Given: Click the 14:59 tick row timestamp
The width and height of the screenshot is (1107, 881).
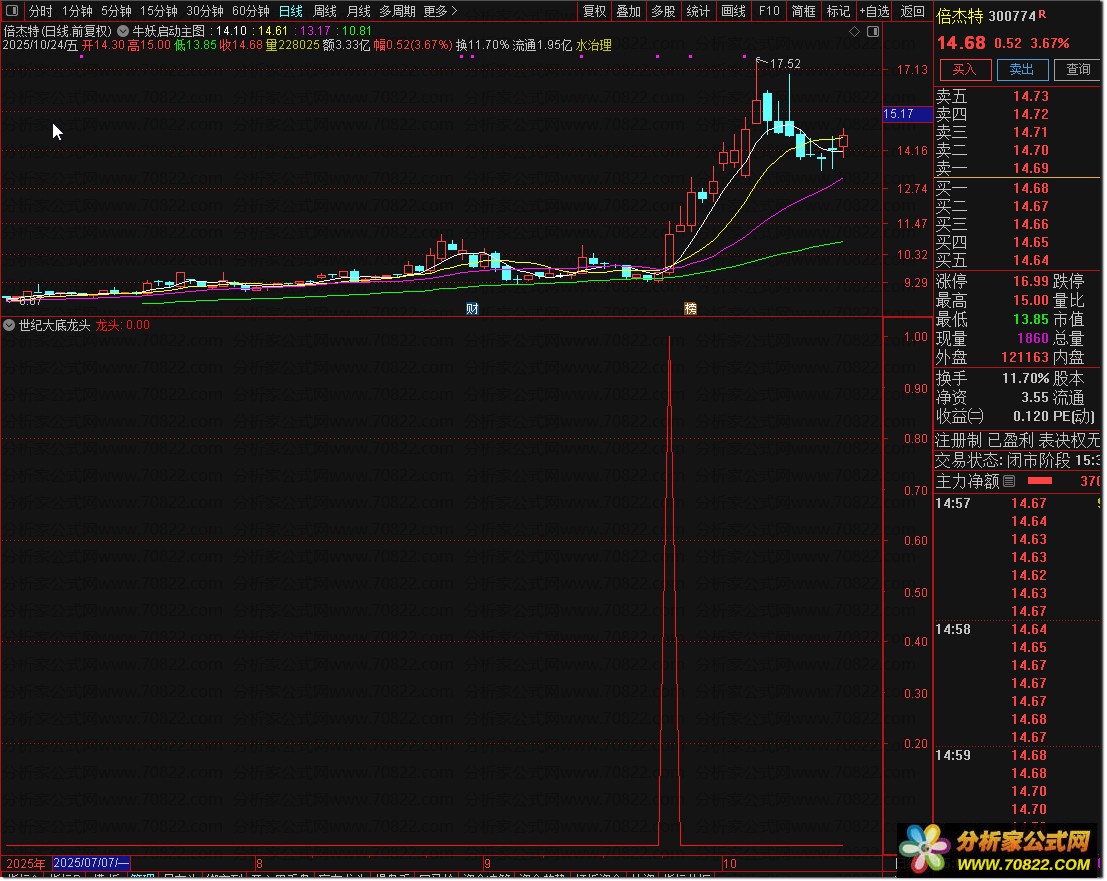Looking at the screenshot, I should point(953,755).
